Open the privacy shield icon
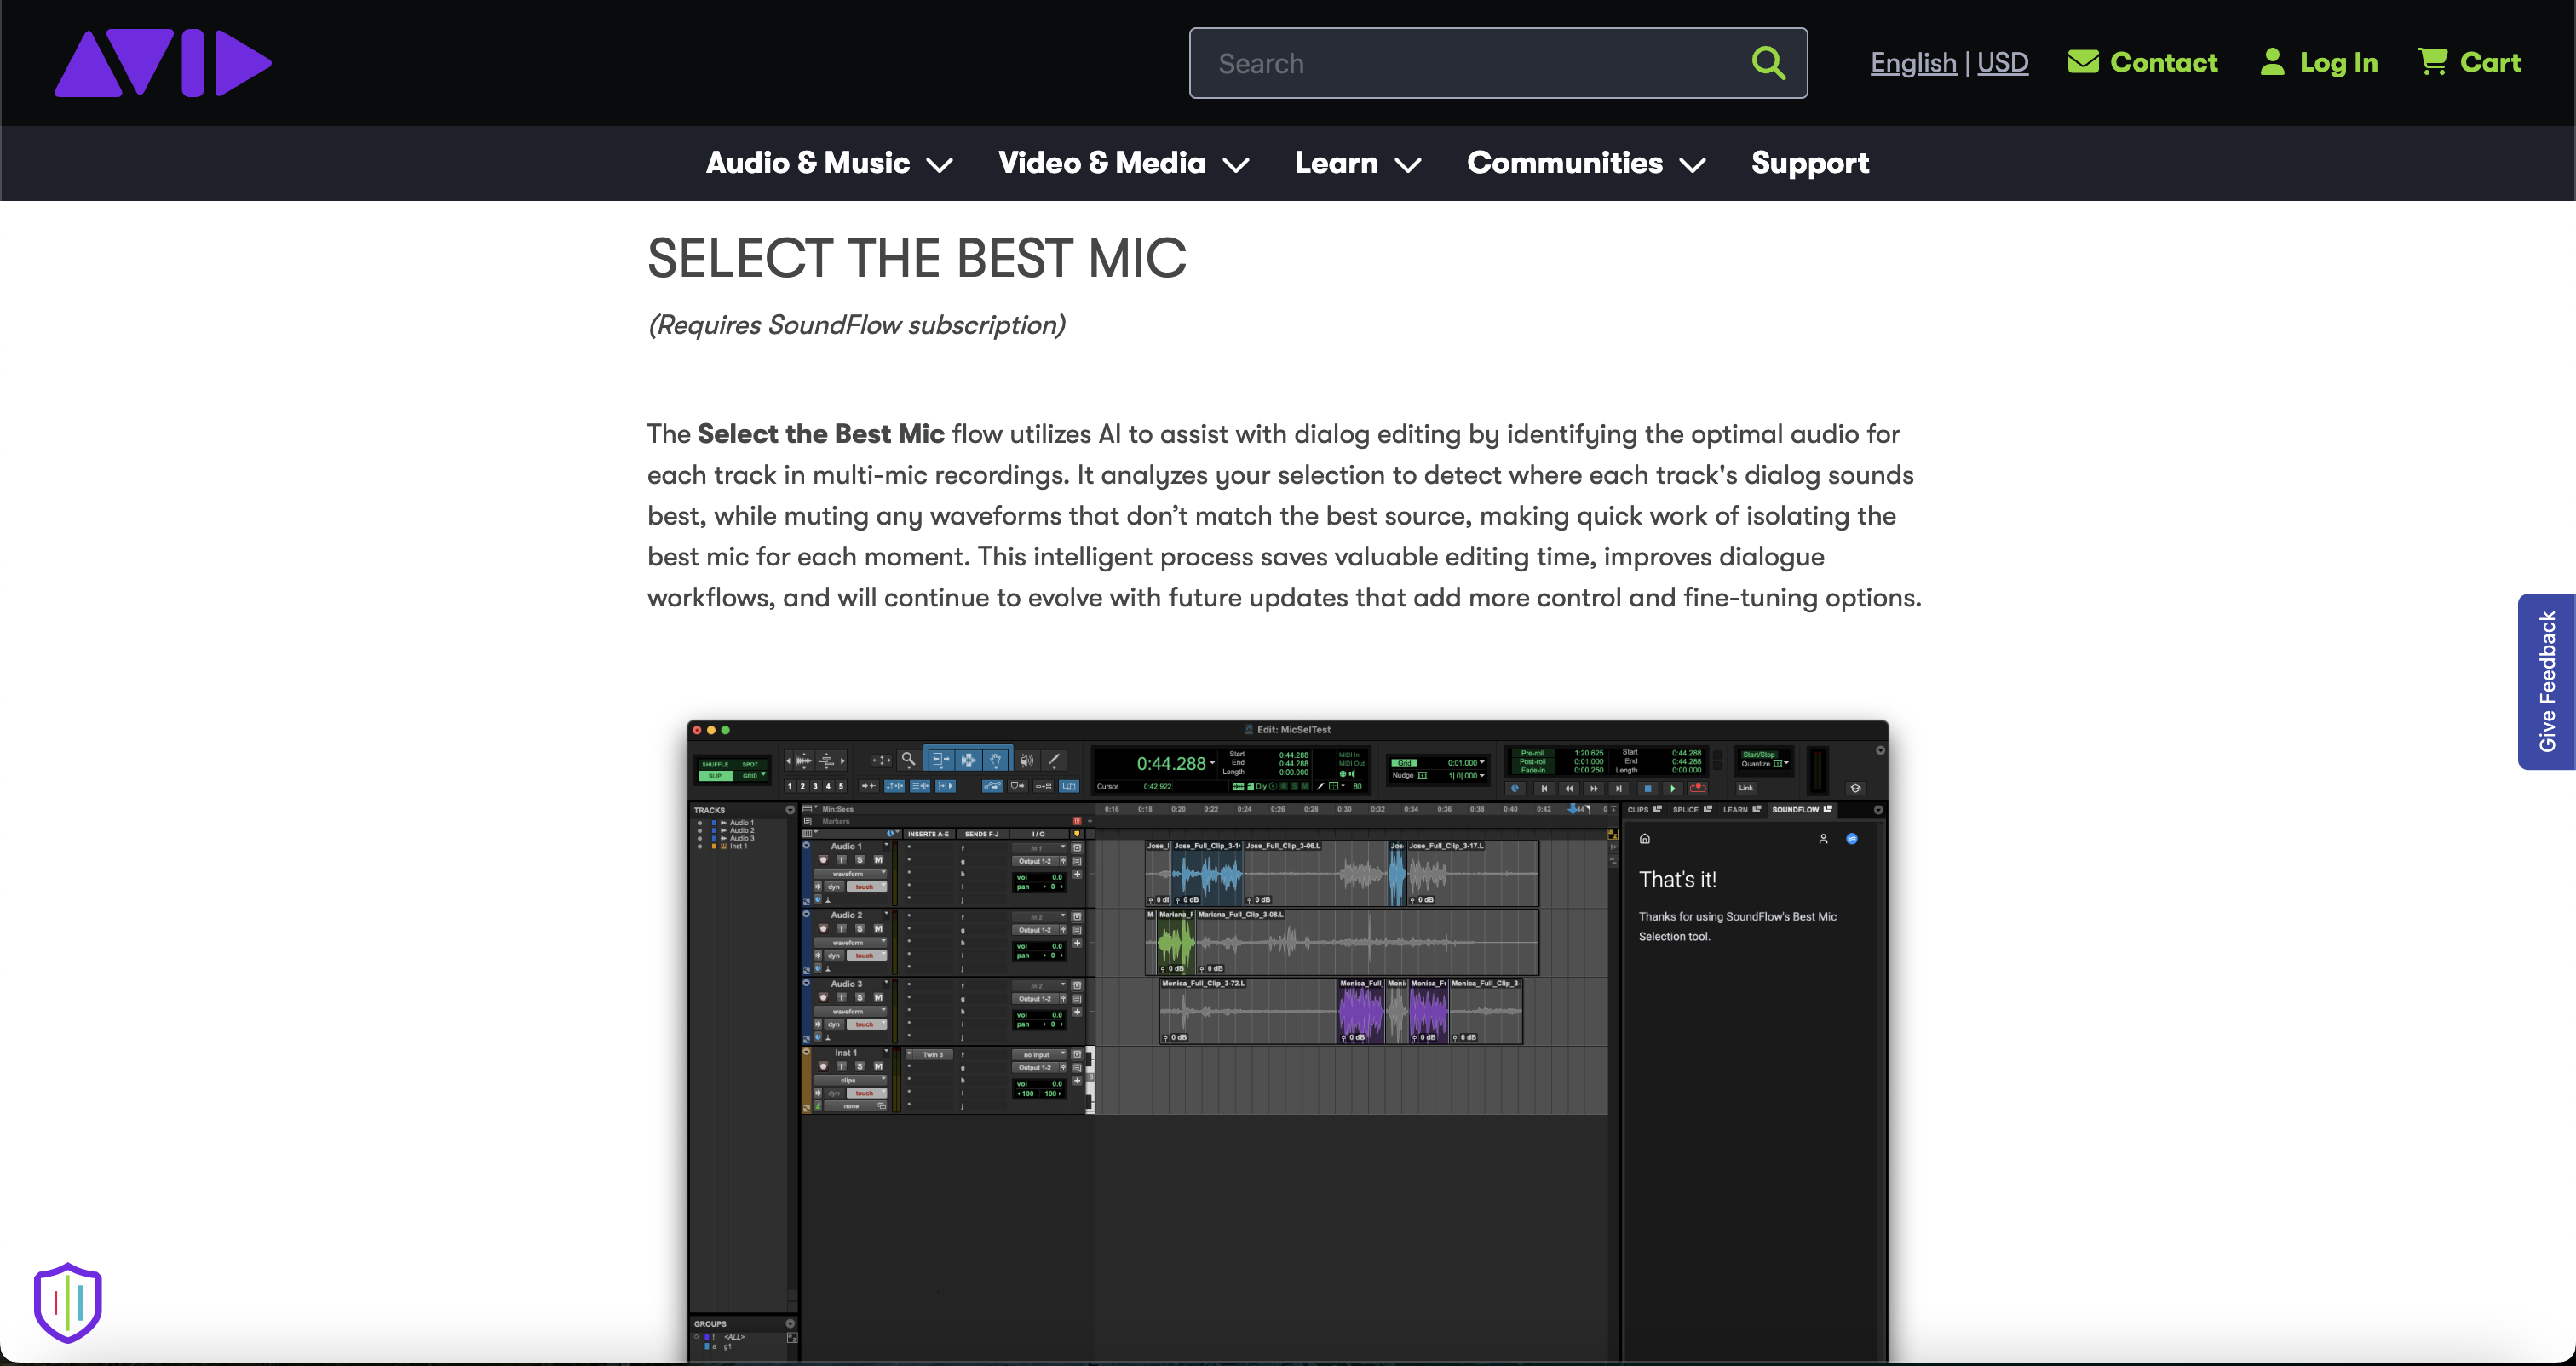The image size is (2576, 1366). tap(67, 1302)
